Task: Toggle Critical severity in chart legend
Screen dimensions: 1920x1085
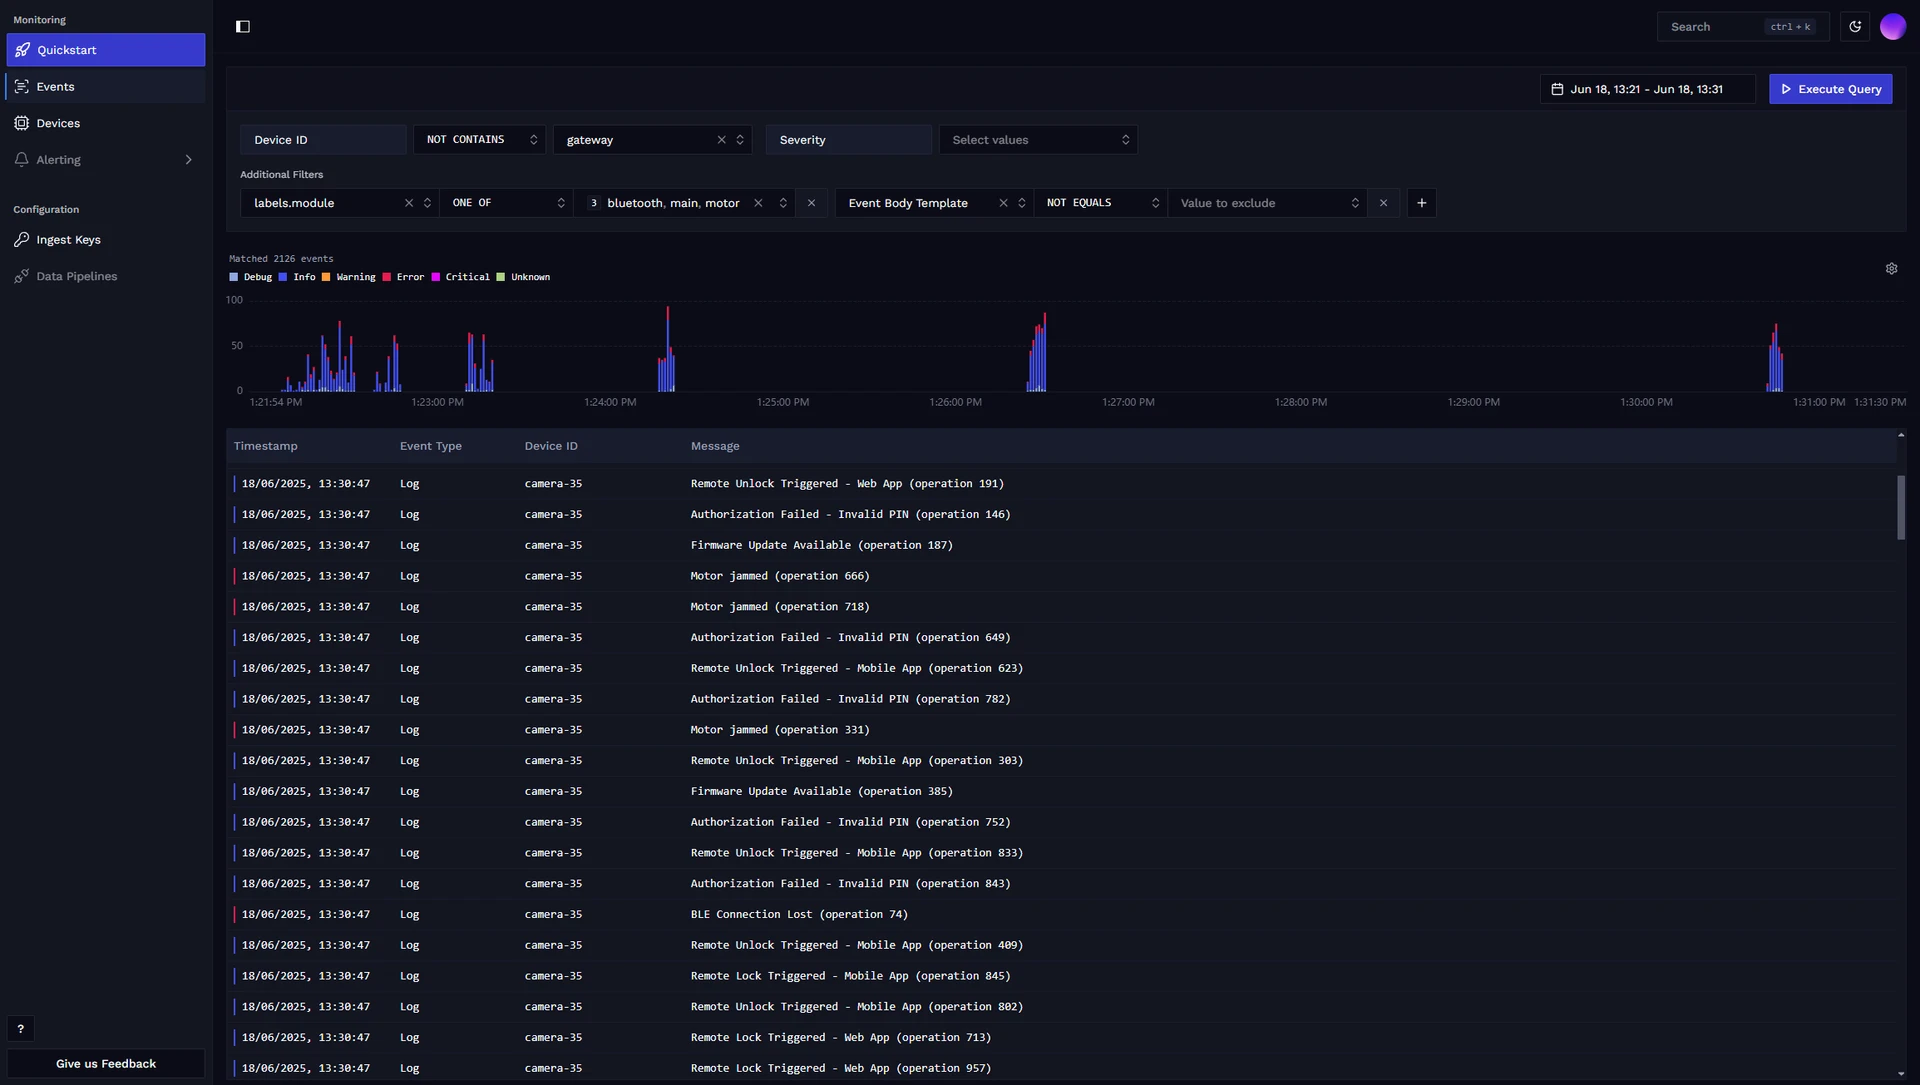Action: click(x=460, y=277)
